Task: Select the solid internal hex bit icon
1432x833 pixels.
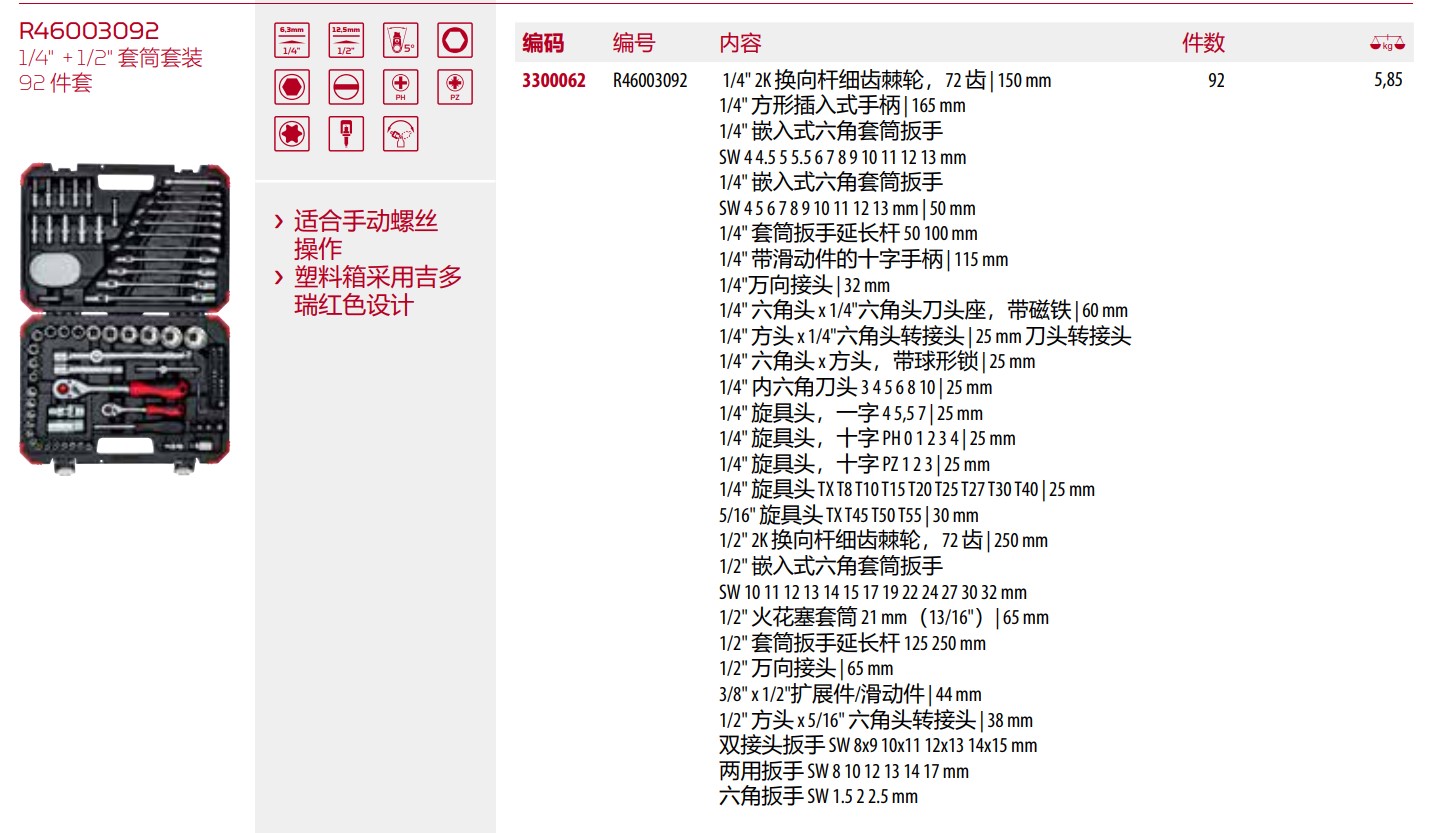Action: click(292, 87)
